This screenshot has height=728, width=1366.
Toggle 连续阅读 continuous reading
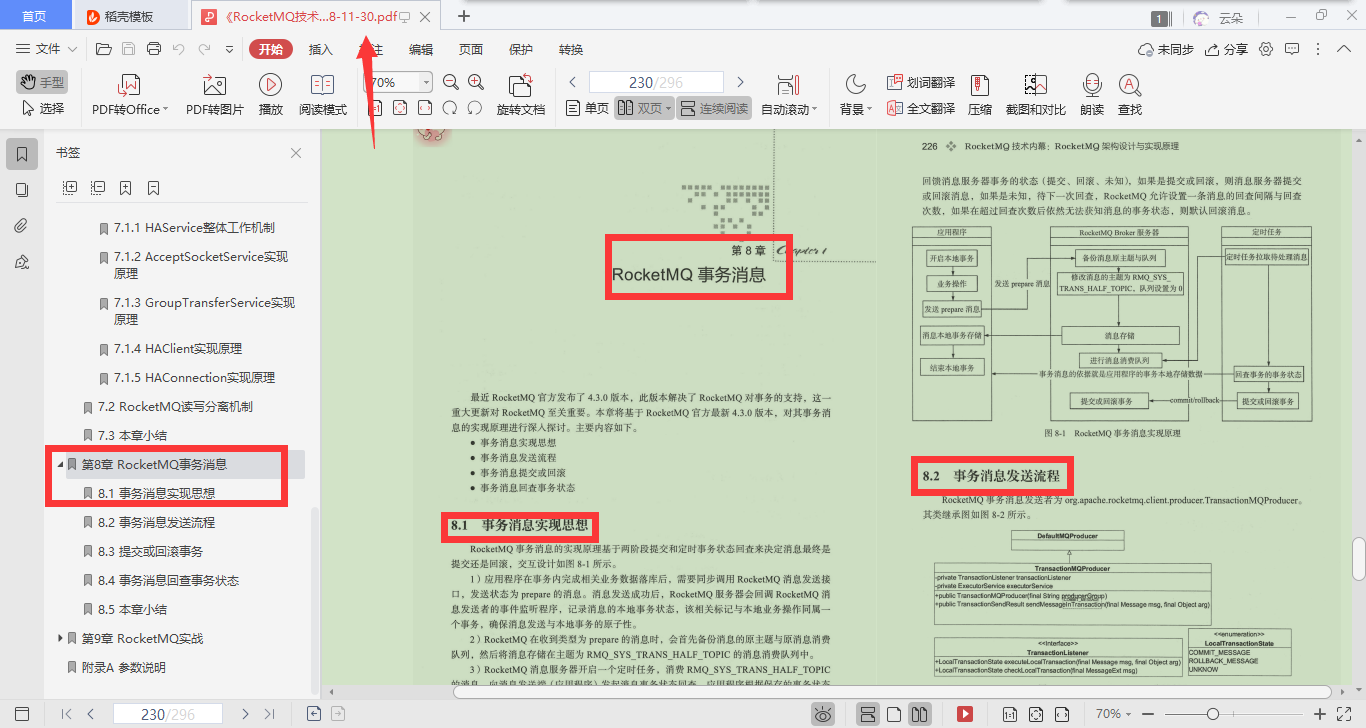click(714, 108)
